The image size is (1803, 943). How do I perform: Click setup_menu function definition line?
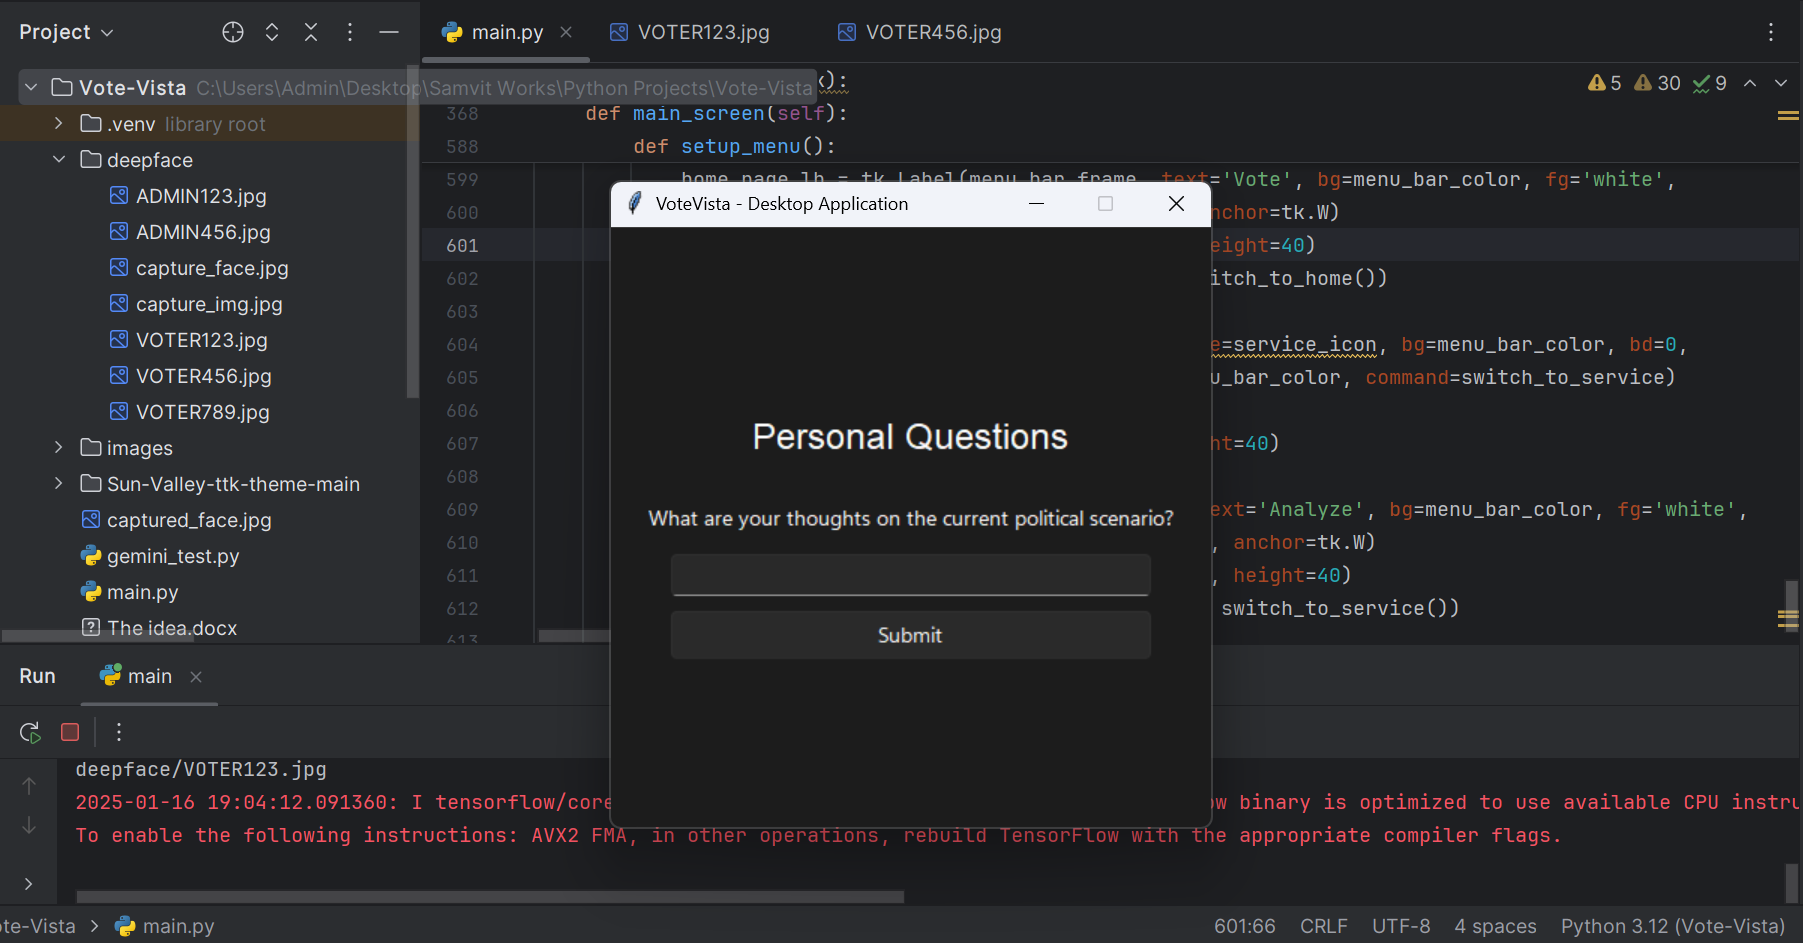(734, 146)
